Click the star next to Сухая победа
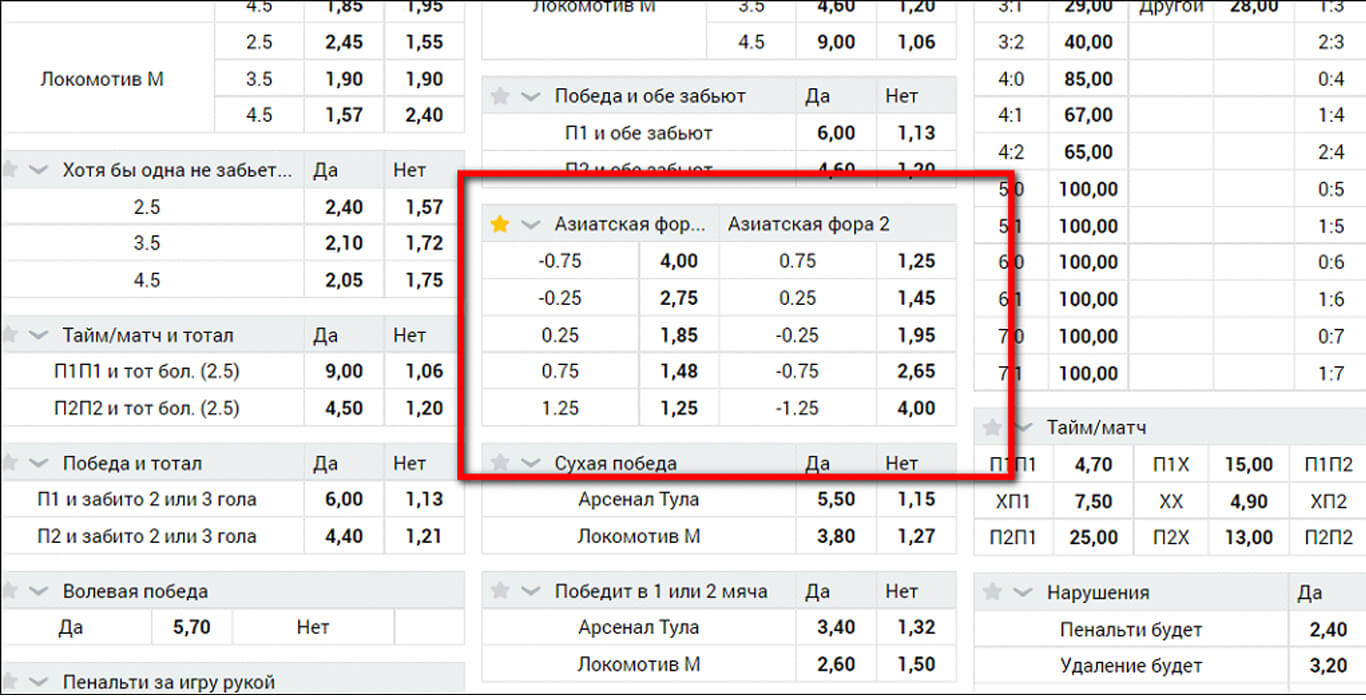 point(500,463)
